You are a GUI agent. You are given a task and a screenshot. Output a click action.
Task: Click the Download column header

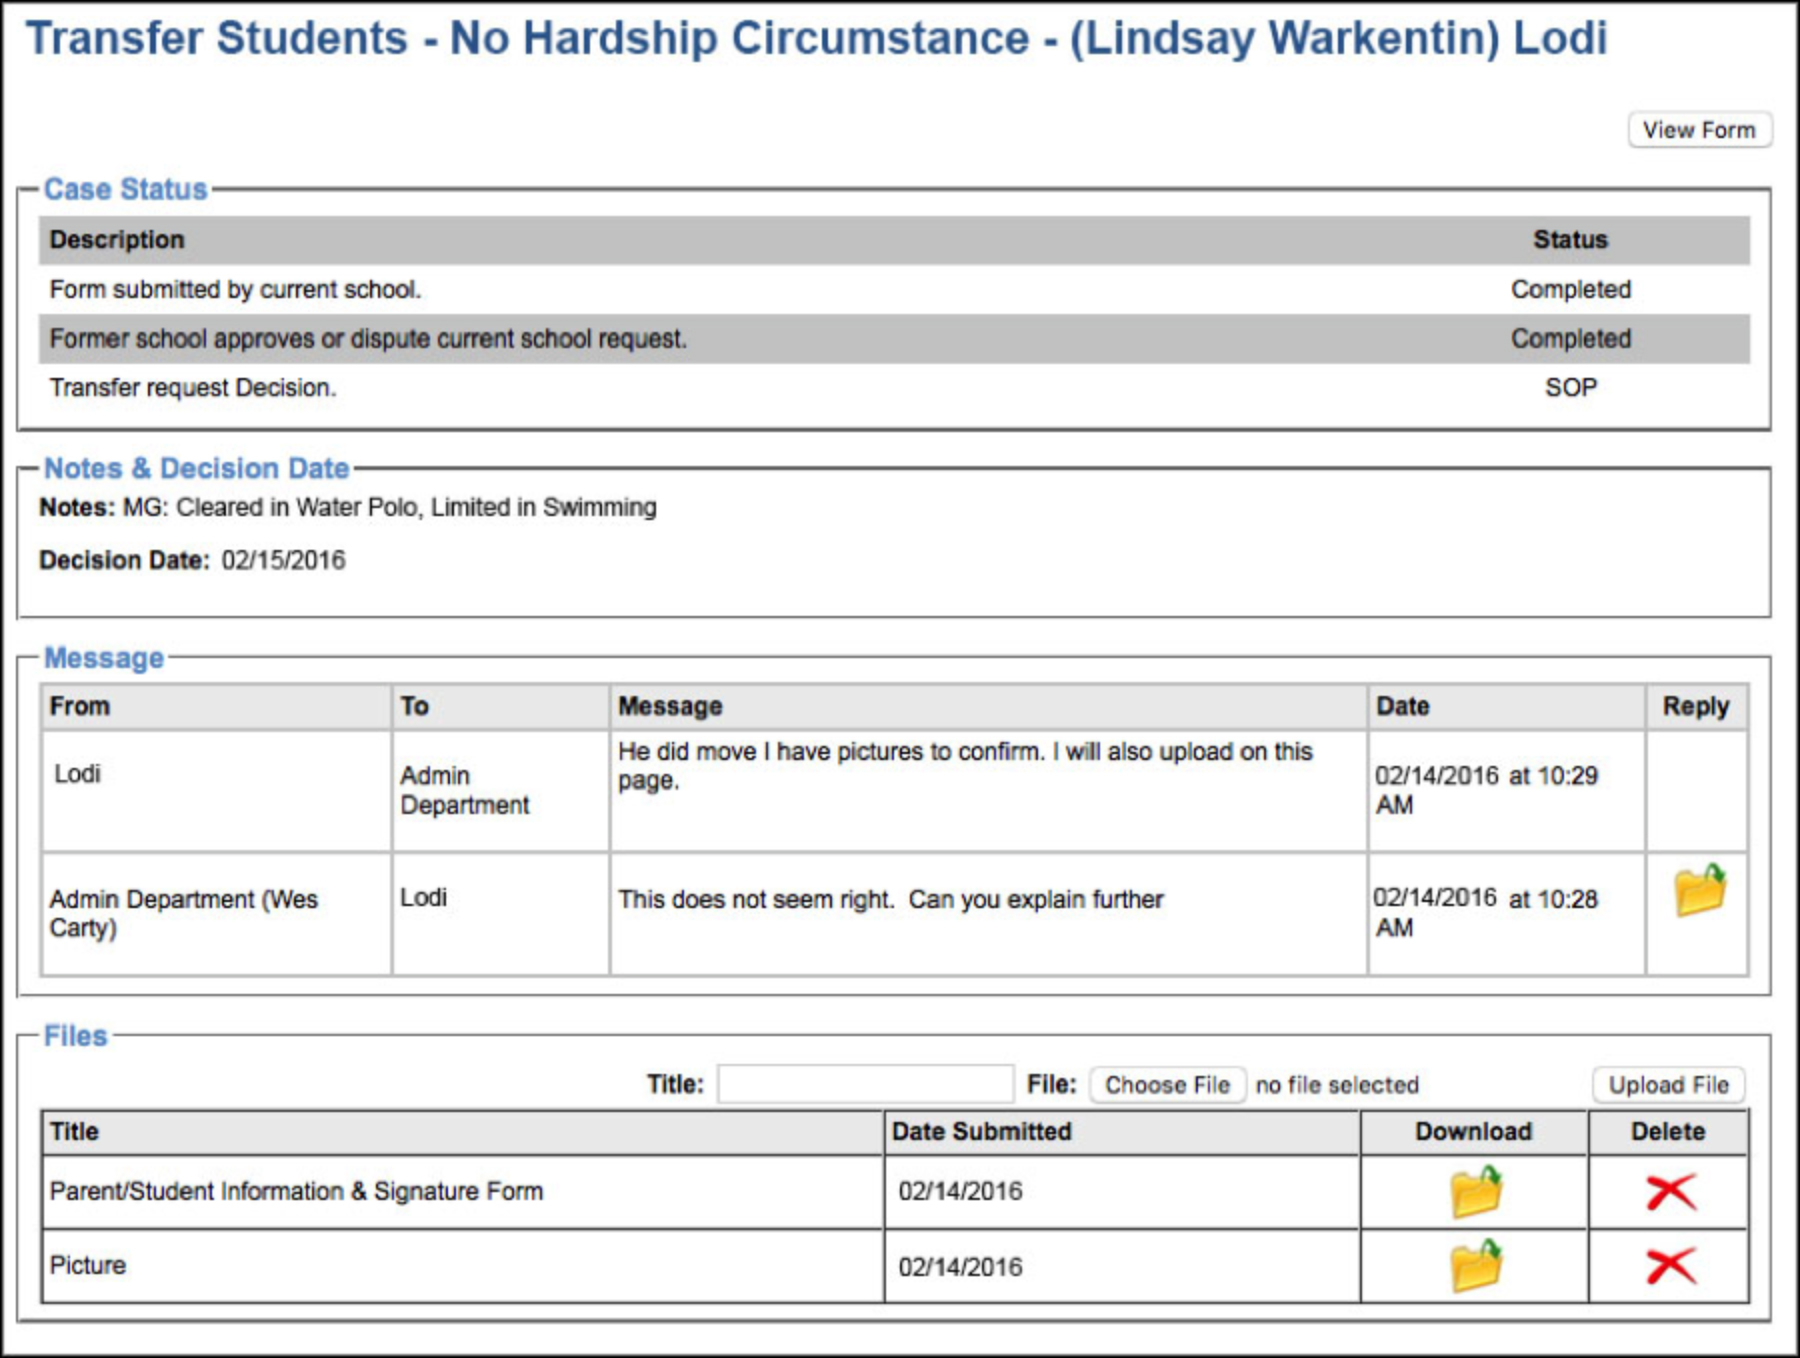[x=1474, y=1132]
